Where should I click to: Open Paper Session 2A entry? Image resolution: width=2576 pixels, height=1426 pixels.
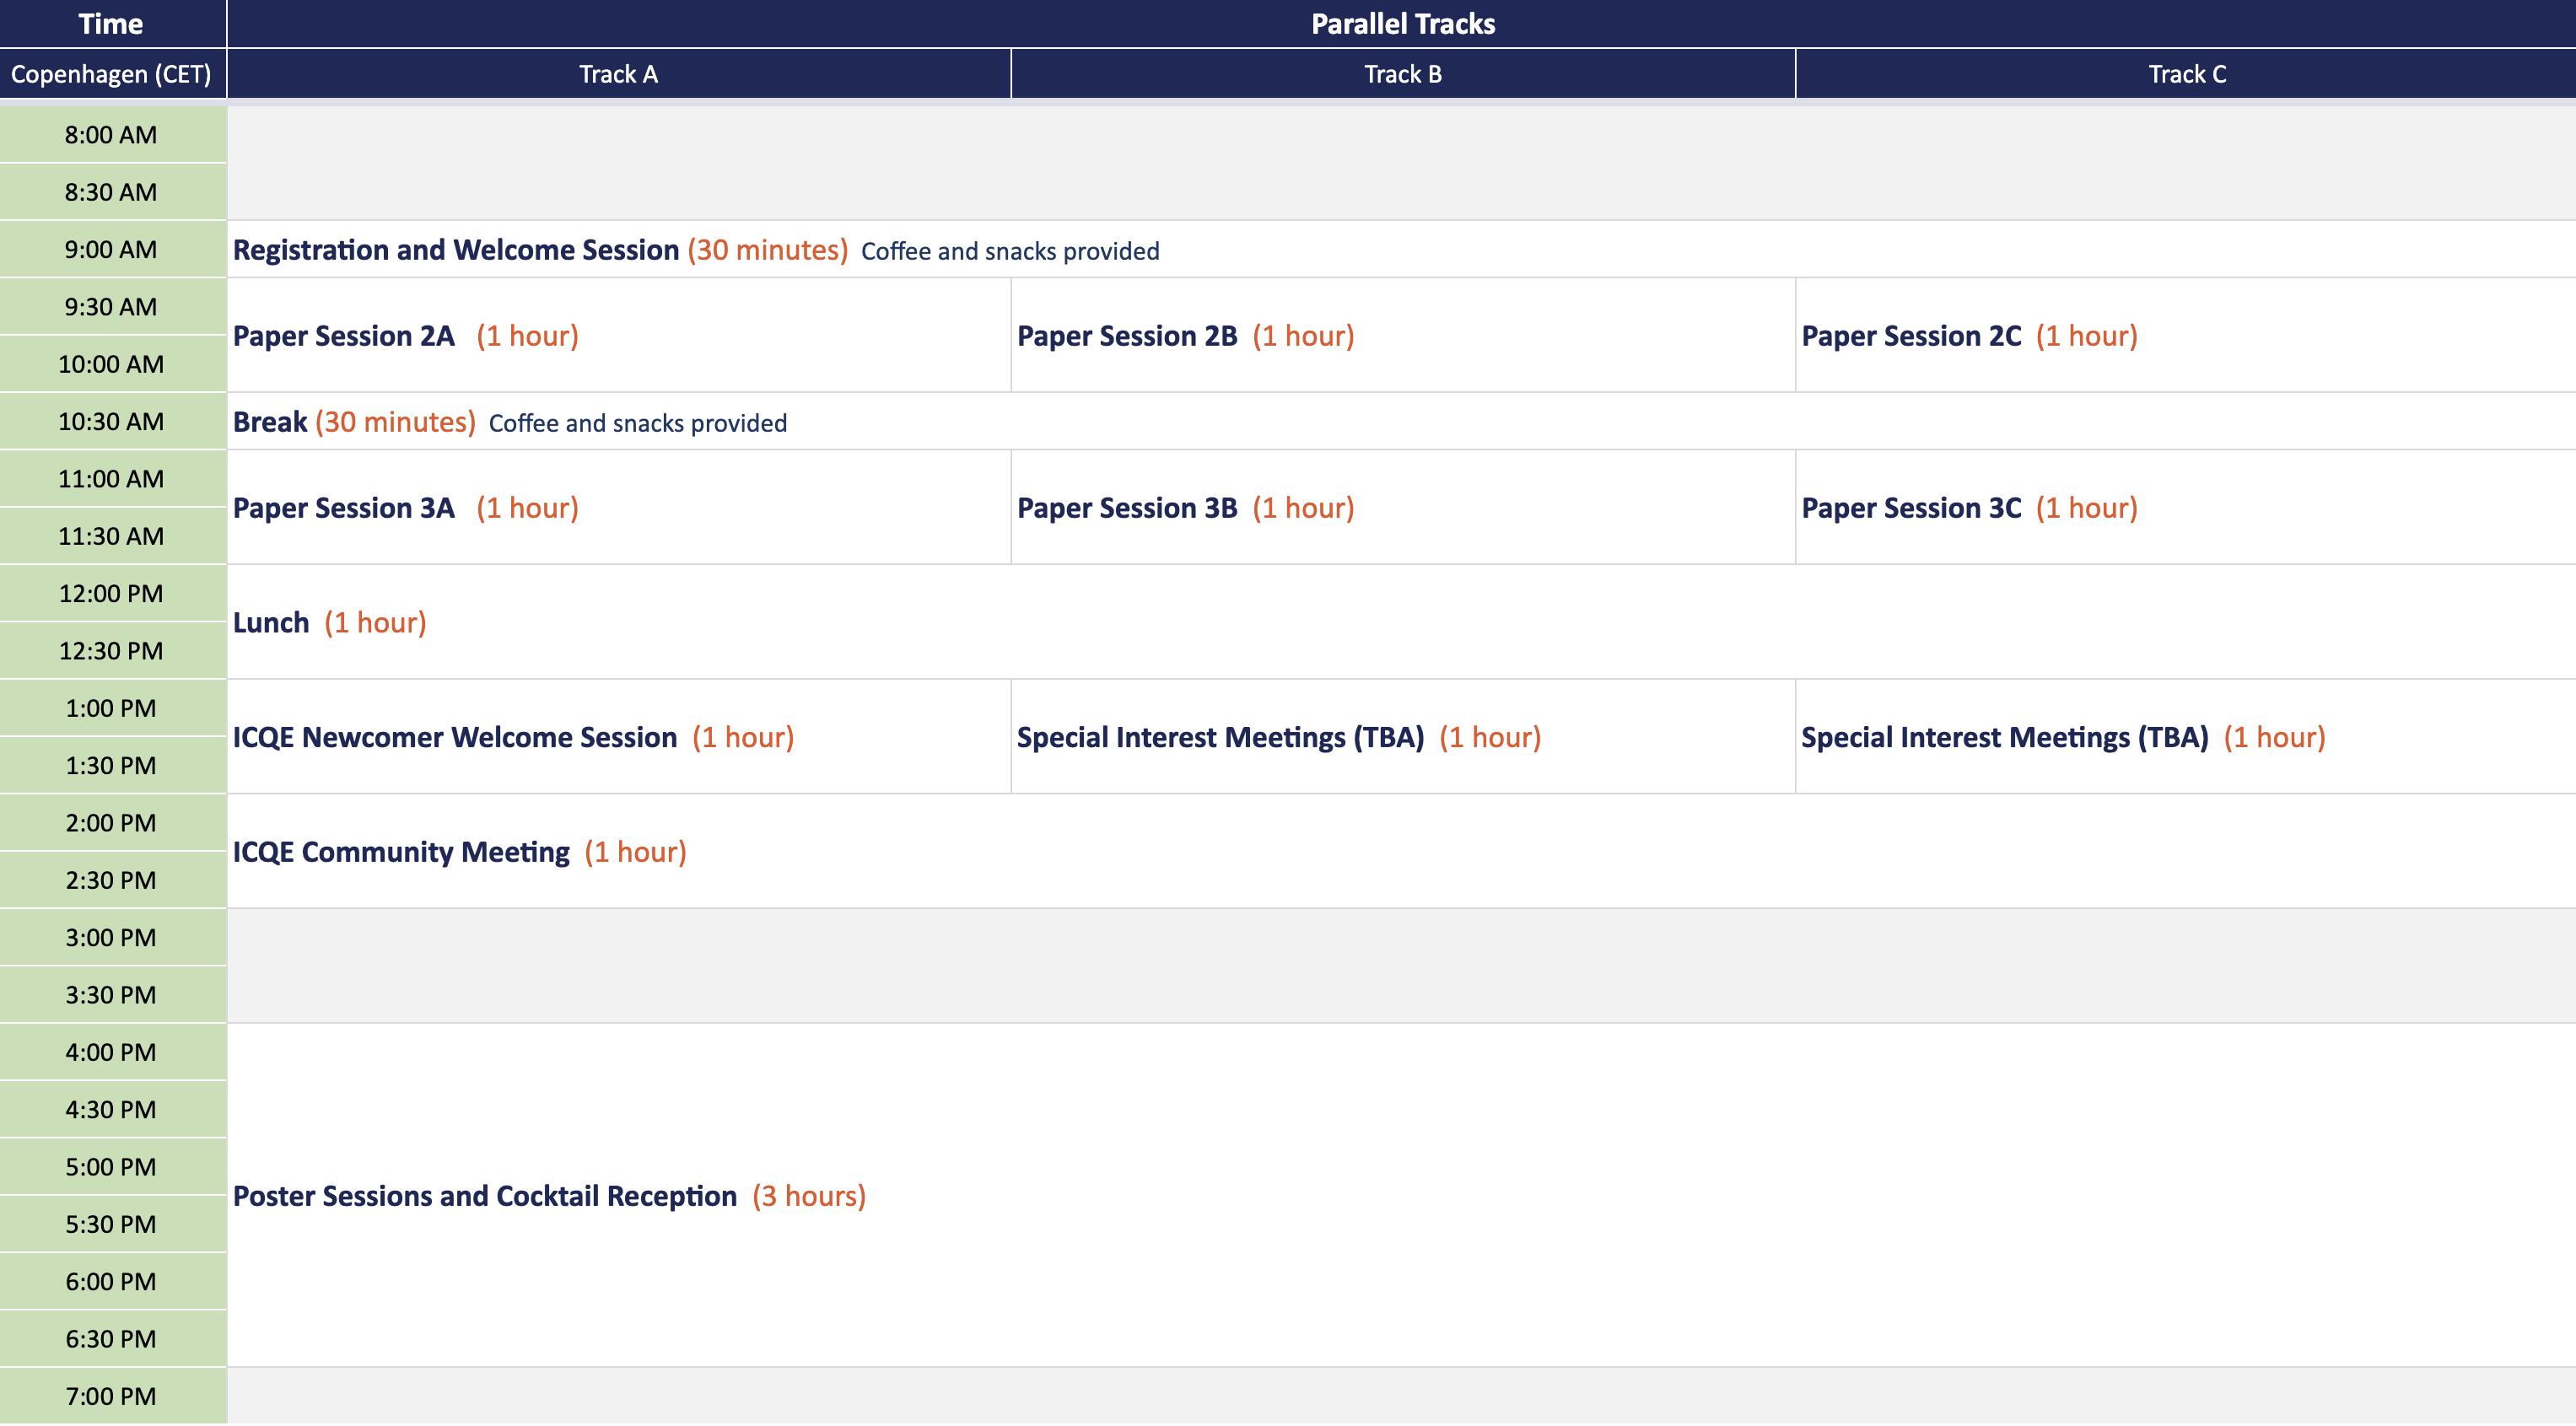pyautogui.click(x=619, y=335)
